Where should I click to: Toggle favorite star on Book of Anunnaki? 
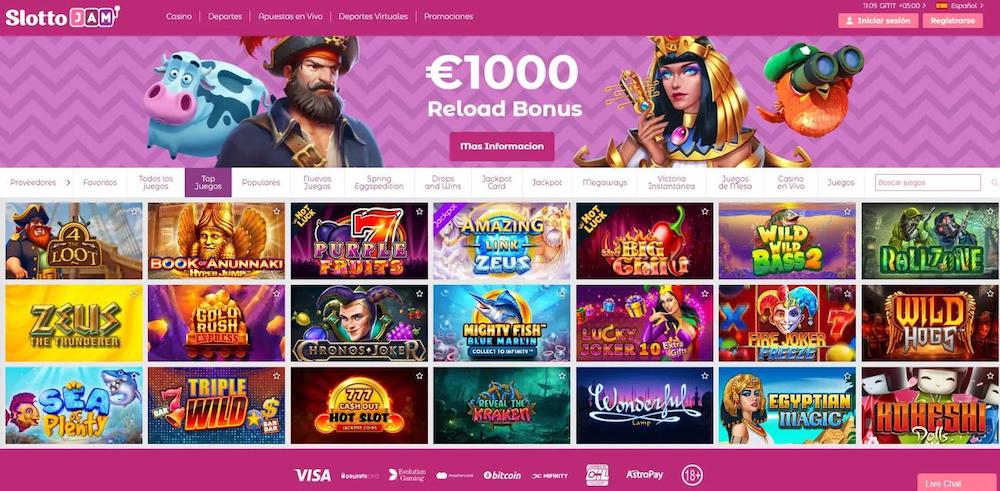(x=277, y=211)
